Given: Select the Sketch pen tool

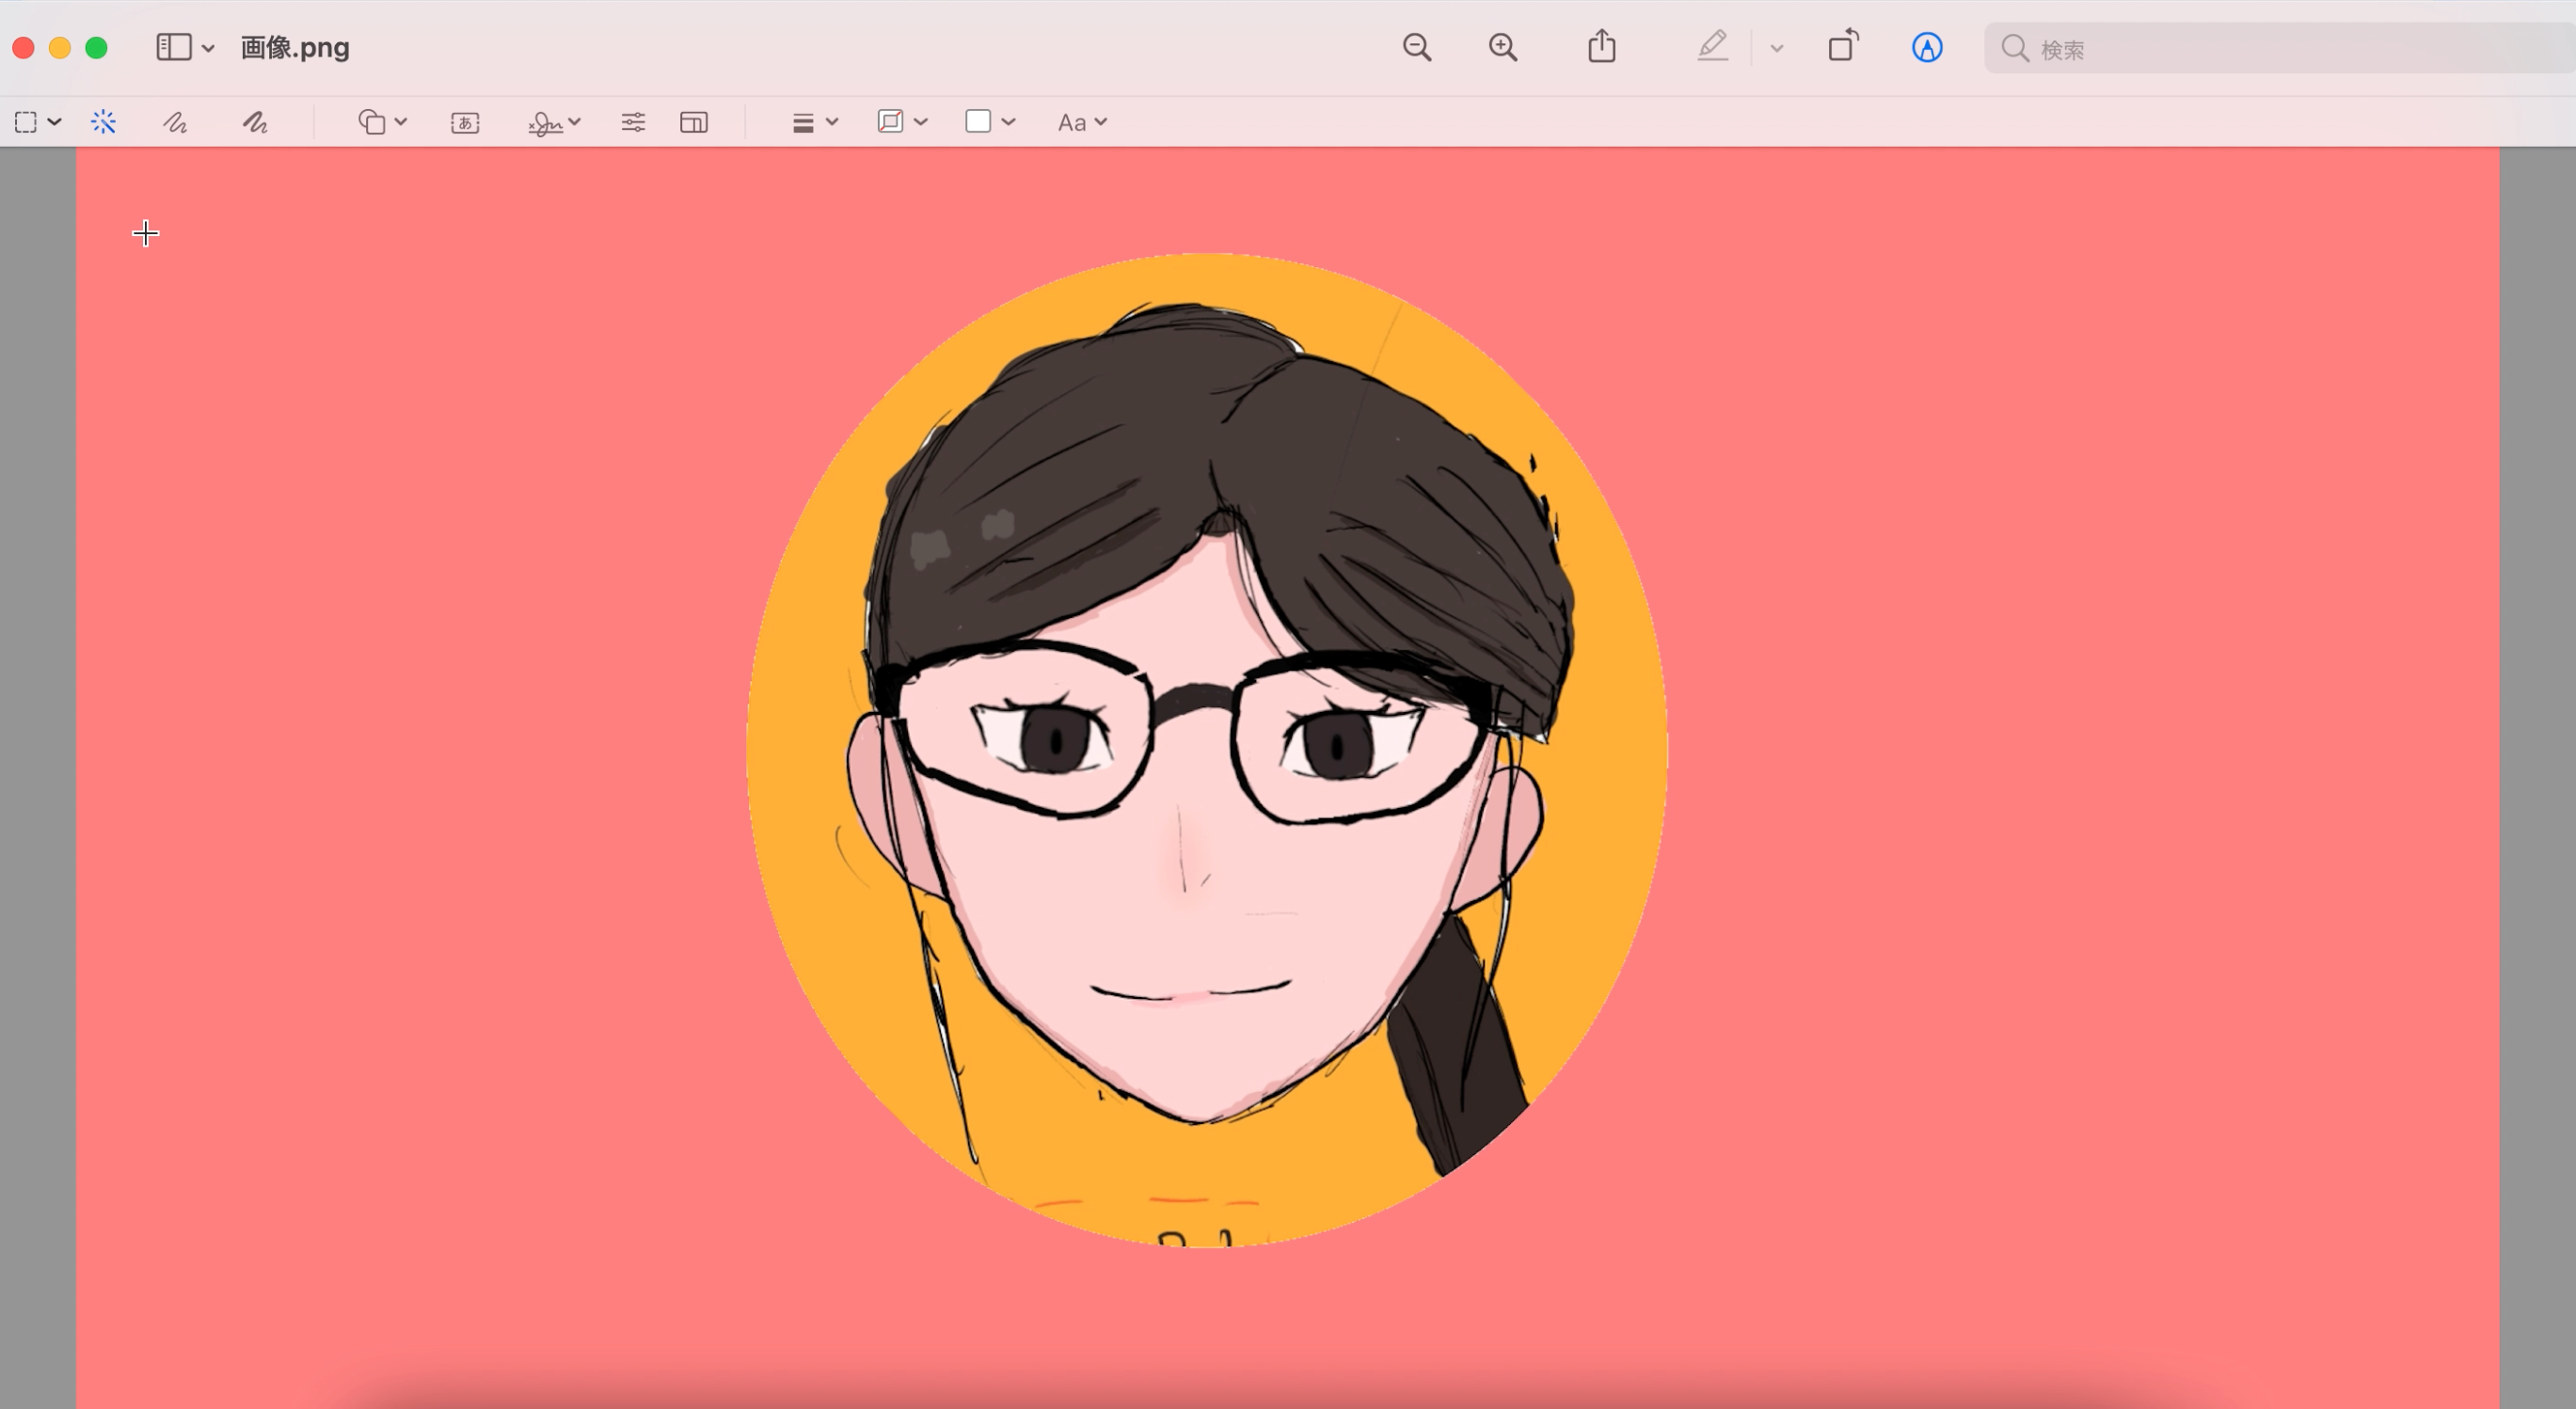Looking at the screenshot, I should [175, 122].
